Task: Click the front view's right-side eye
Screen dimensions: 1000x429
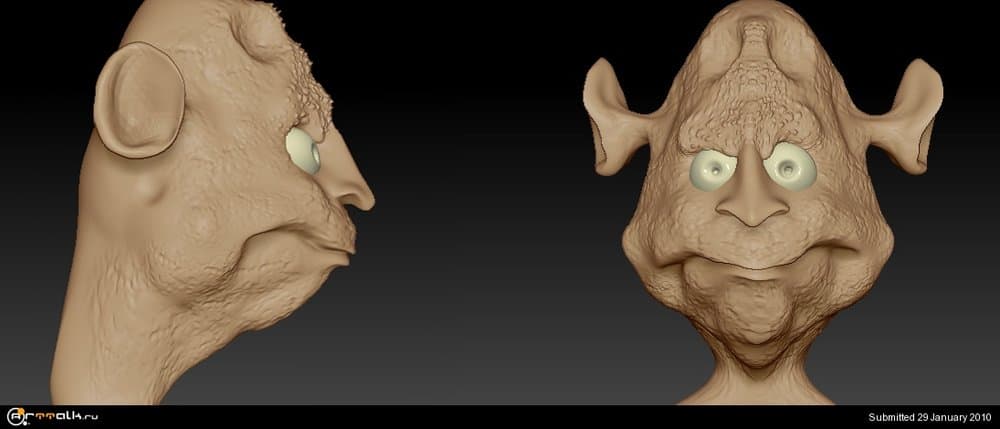Action: 793,165
